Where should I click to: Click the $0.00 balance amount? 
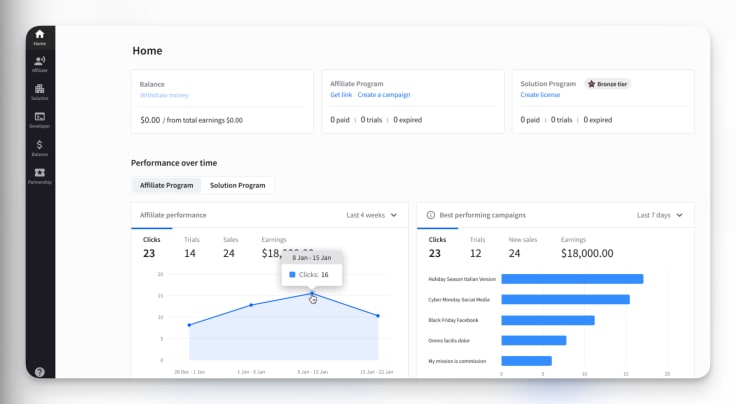pos(150,120)
